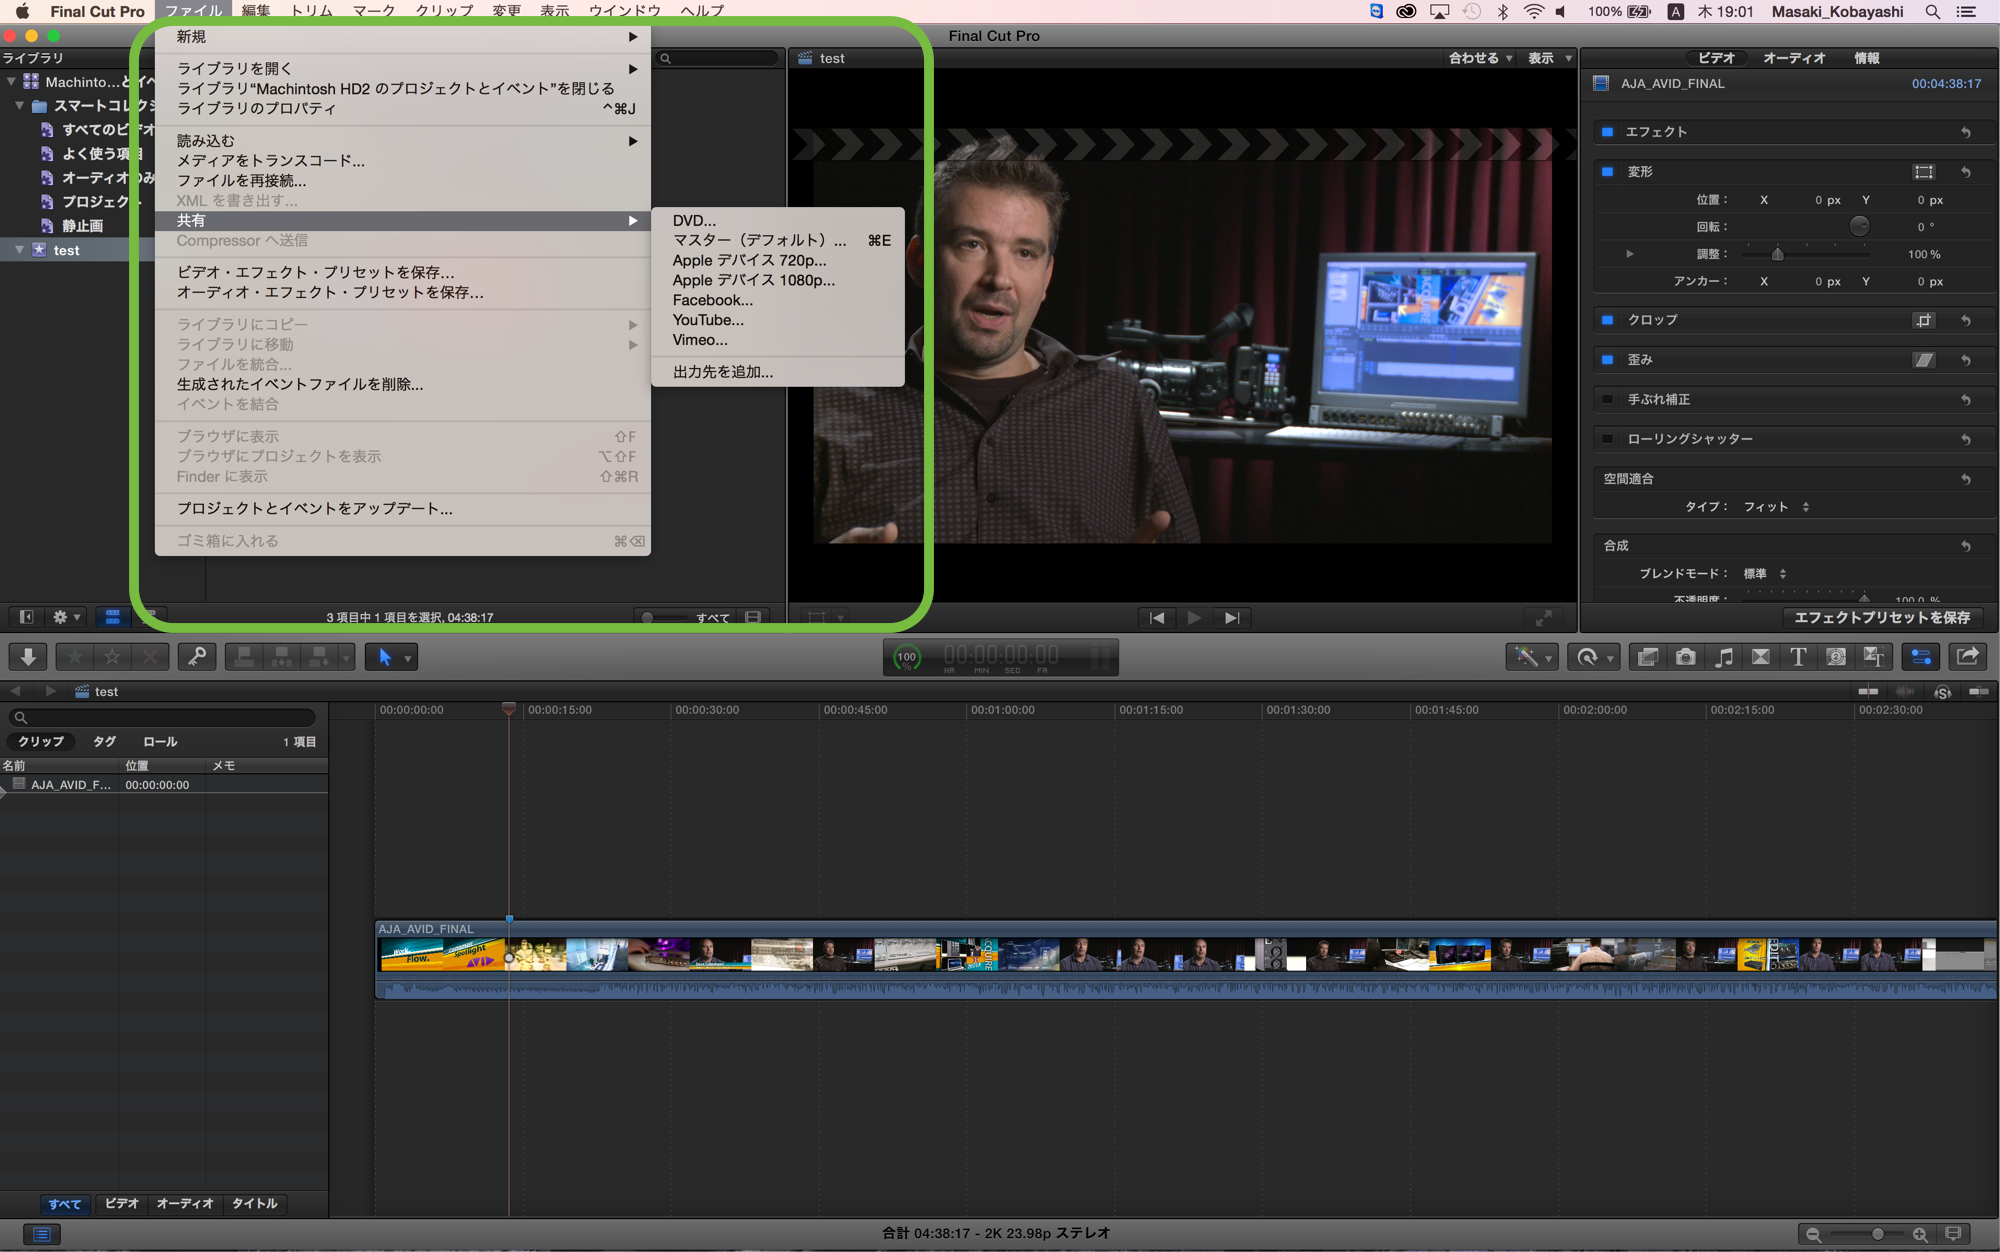
Task: Click the 調整 scale slider handle
Action: click(x=1778, y=255)
